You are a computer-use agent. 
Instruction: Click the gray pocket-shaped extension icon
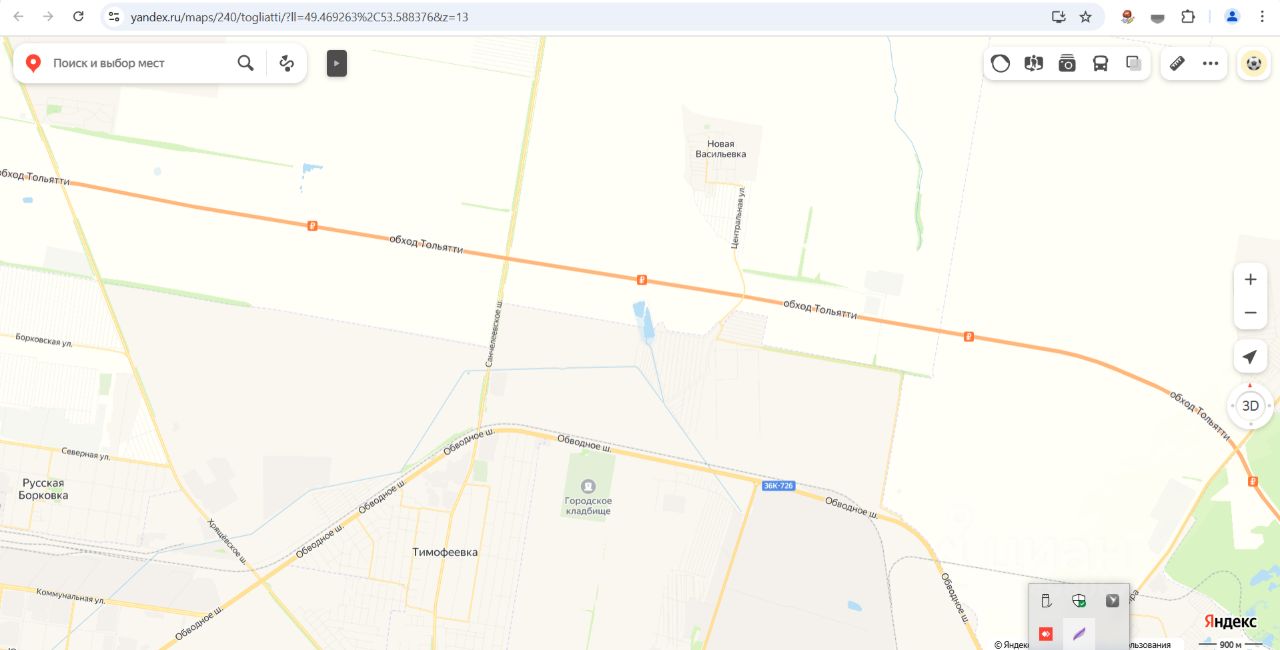[1158, 17]
